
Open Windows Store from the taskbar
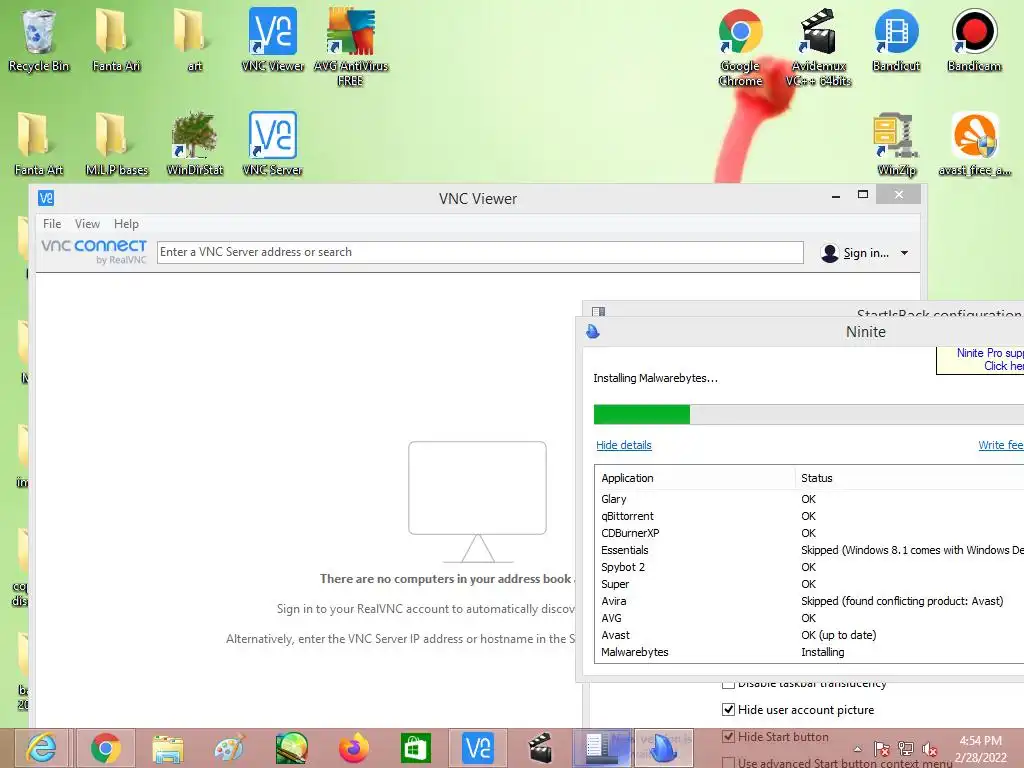[x=415, y=748]
